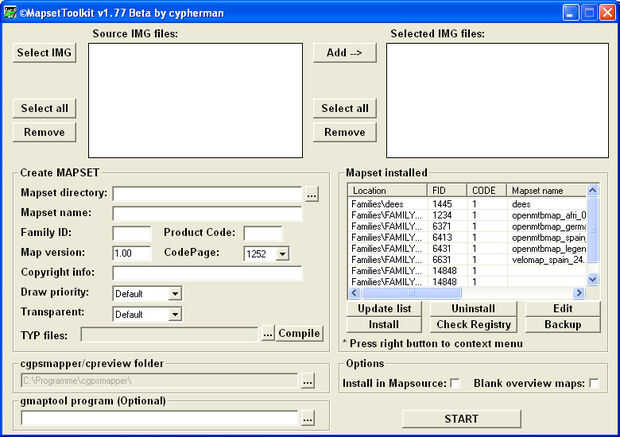Click the gmaptool program path field

pyautogui.click(x=160, y=418)
